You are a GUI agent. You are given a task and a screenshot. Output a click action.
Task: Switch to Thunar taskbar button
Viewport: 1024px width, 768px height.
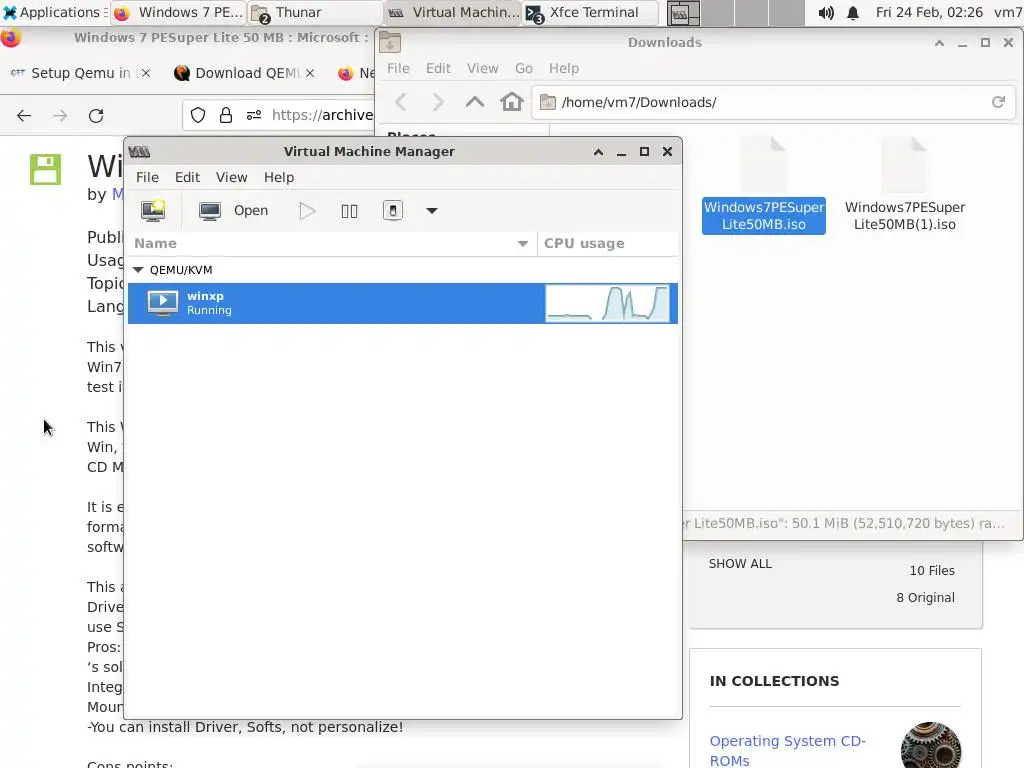coord(315,12)
